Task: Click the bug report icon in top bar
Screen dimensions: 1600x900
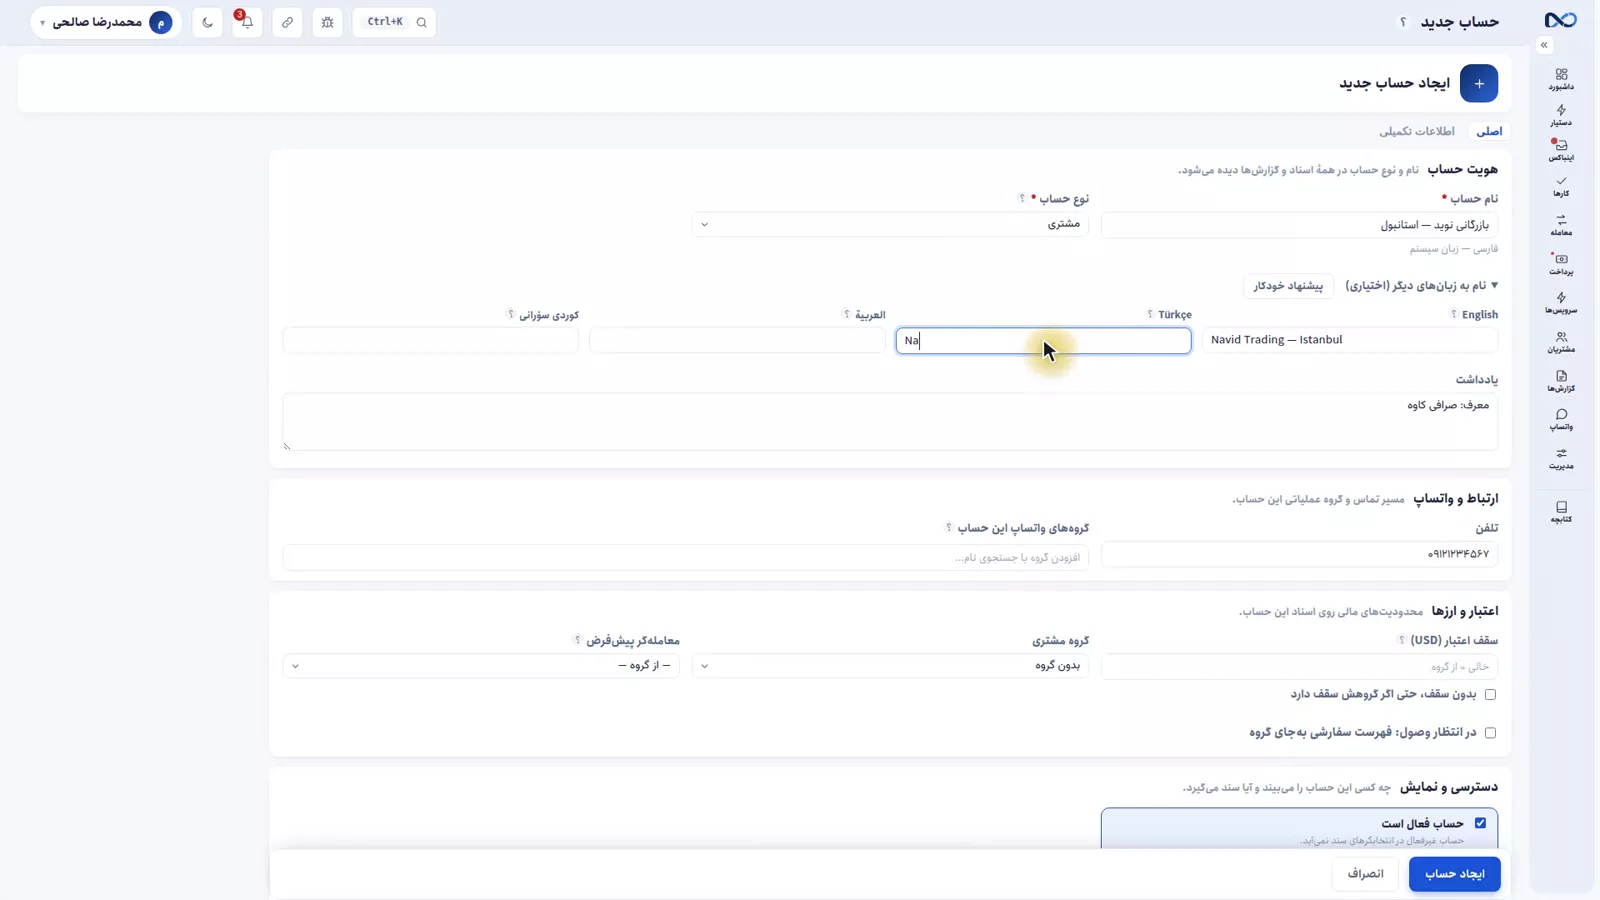Action: pos(327,22)
